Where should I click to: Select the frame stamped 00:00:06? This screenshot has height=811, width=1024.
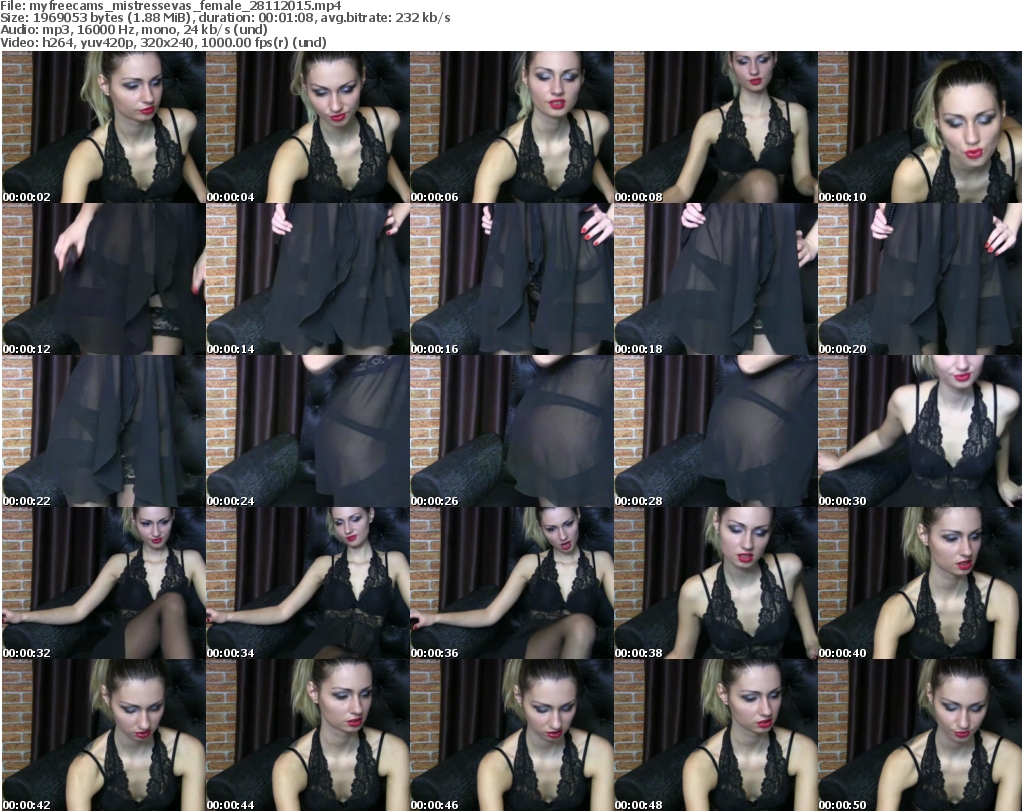pyautogui.click(x=511, y=127)
